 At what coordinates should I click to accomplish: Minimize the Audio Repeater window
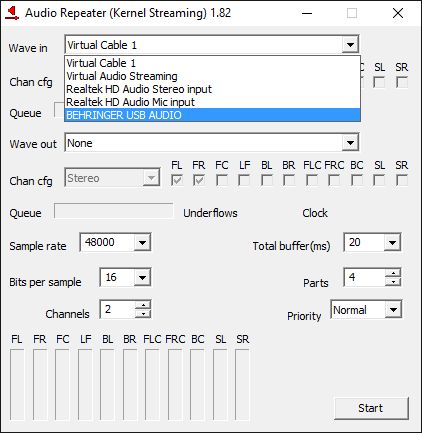point(307,13)
